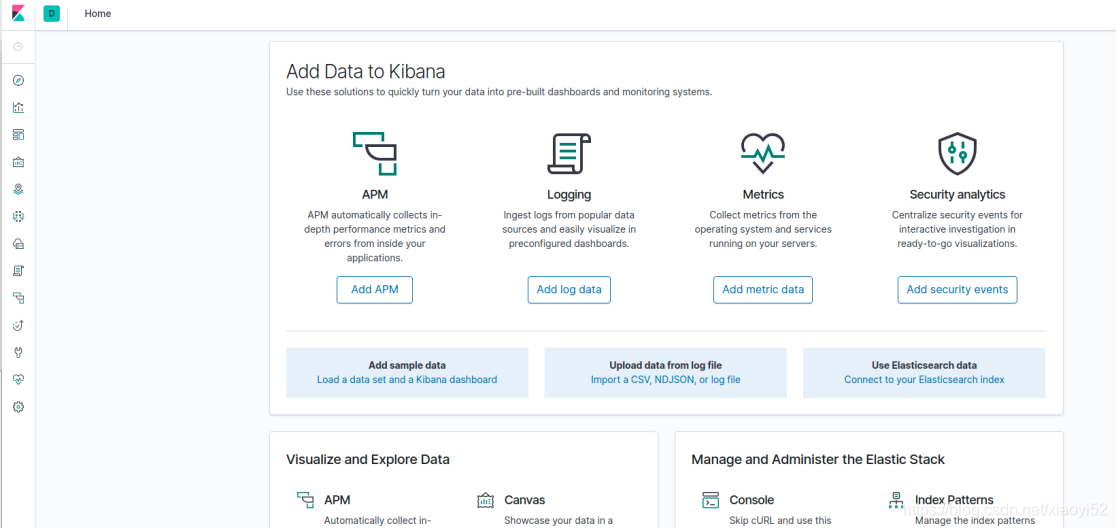Click the Kibana logo

tap(18, 14)
